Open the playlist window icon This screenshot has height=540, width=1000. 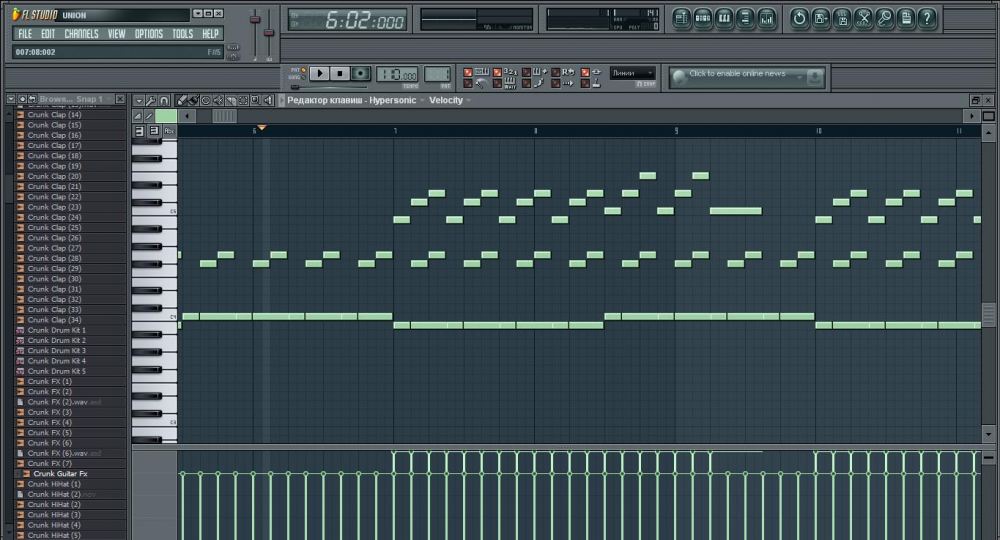(681, 18)
